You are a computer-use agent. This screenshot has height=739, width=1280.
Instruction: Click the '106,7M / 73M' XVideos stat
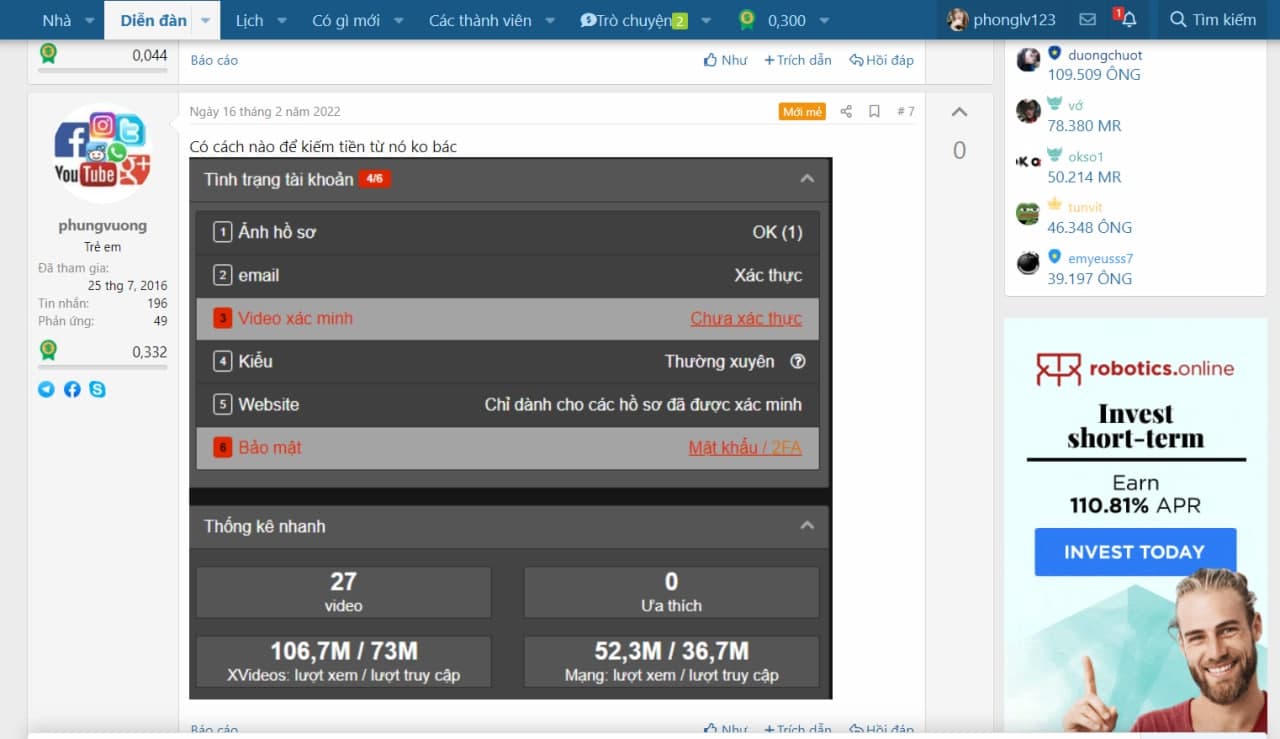(344, 662)
